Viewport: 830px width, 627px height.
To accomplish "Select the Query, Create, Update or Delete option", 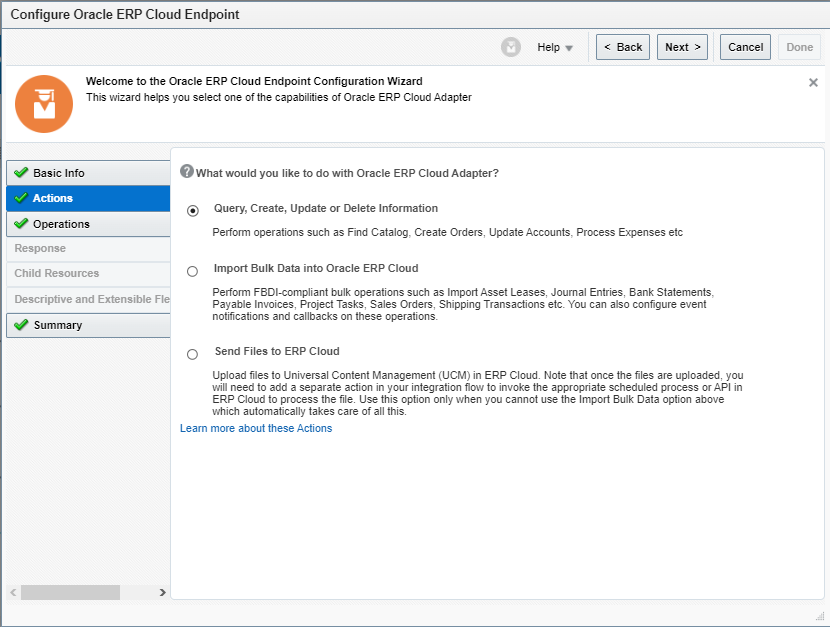I will point(192,208).
